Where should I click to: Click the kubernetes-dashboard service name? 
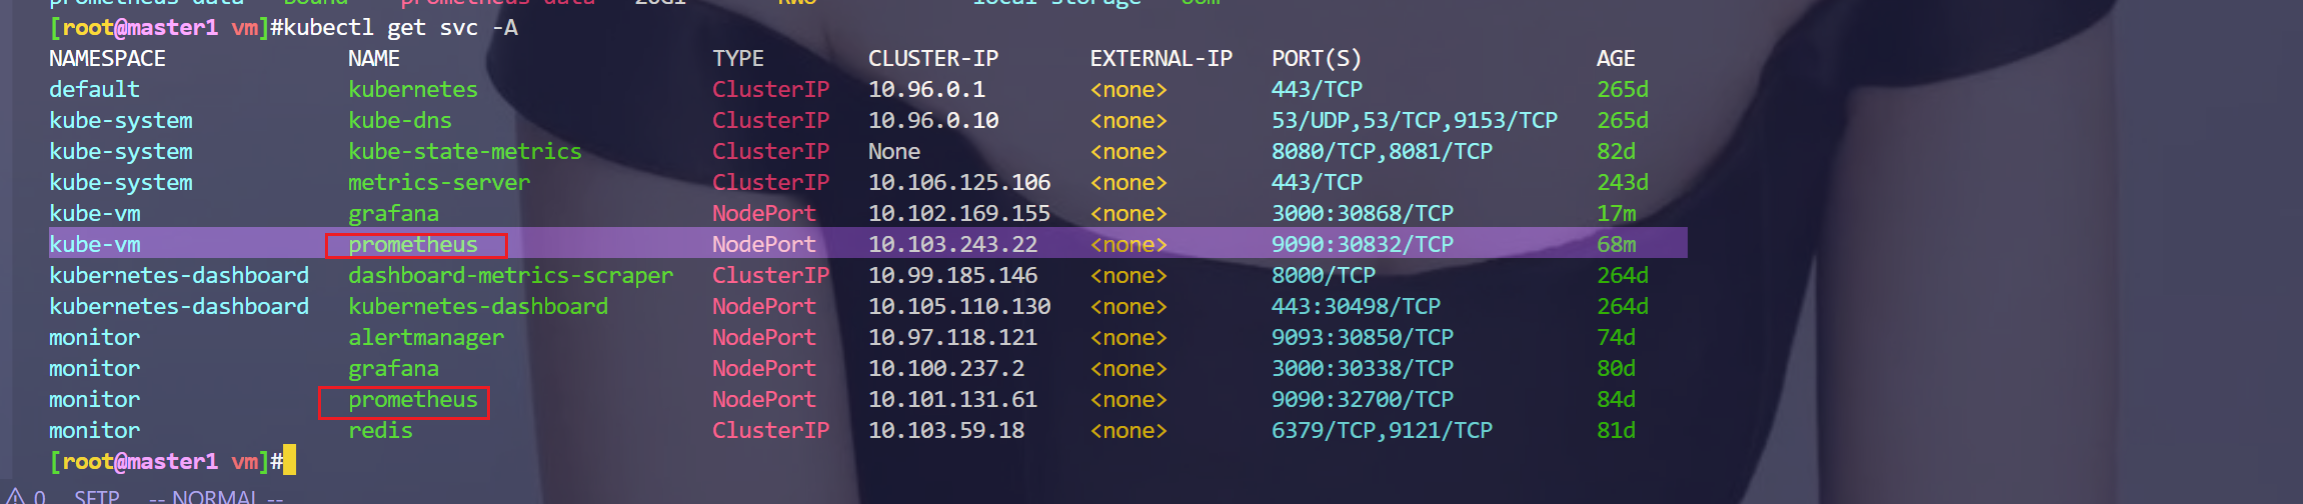point(478,306)
